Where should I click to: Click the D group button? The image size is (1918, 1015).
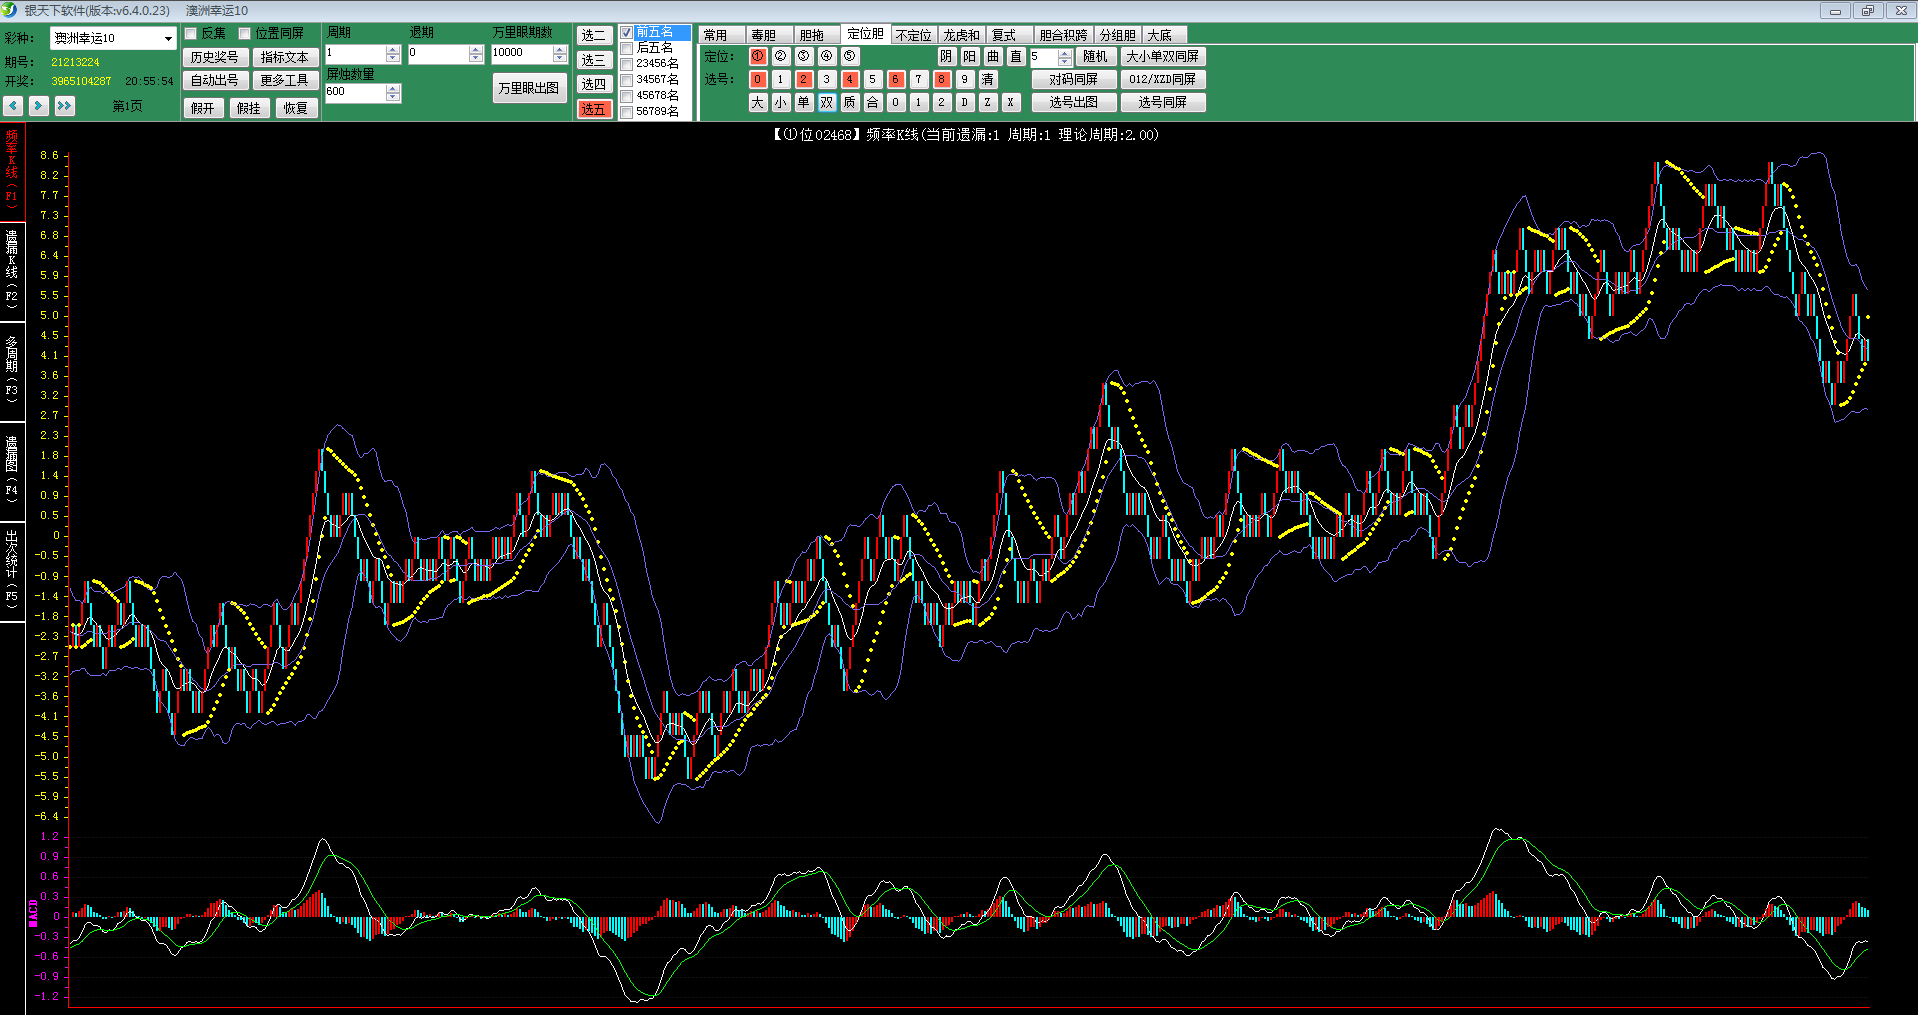click(x=965, y=102)
